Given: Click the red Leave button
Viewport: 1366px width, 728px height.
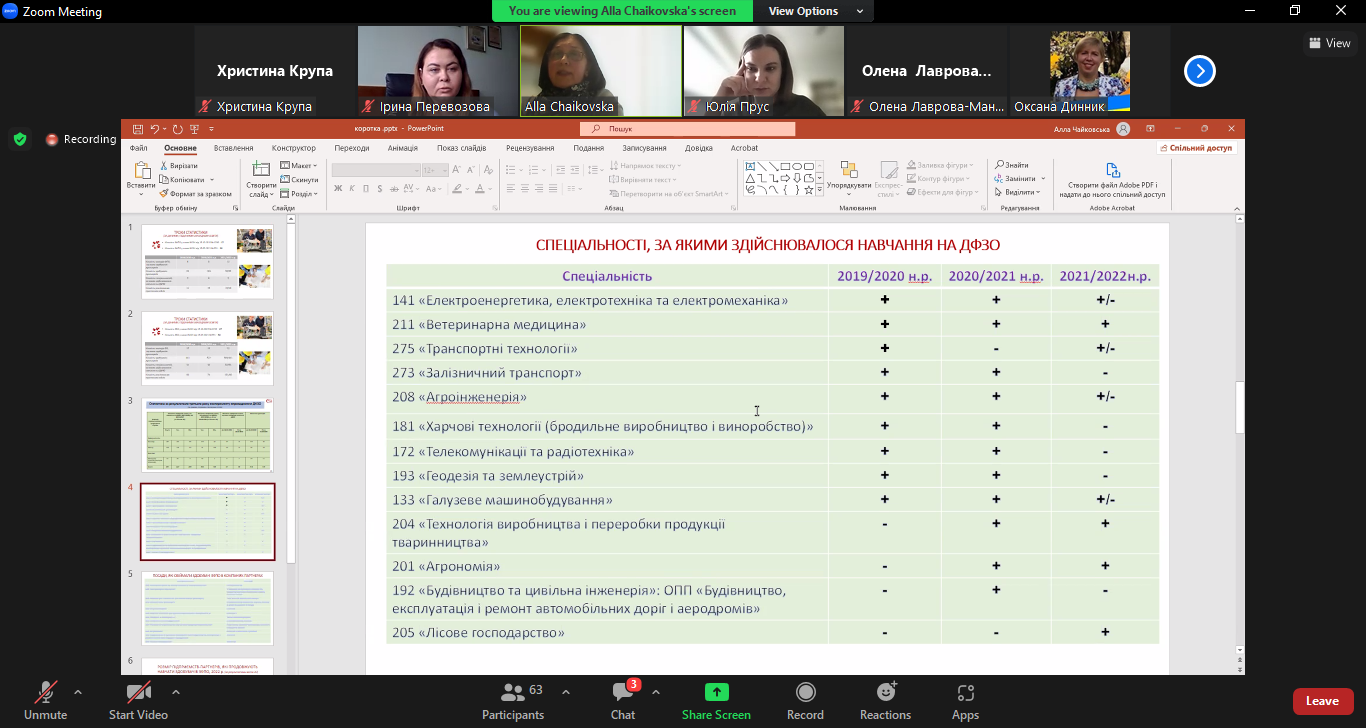Looking at the screenshot, I should coord(1322,701).
